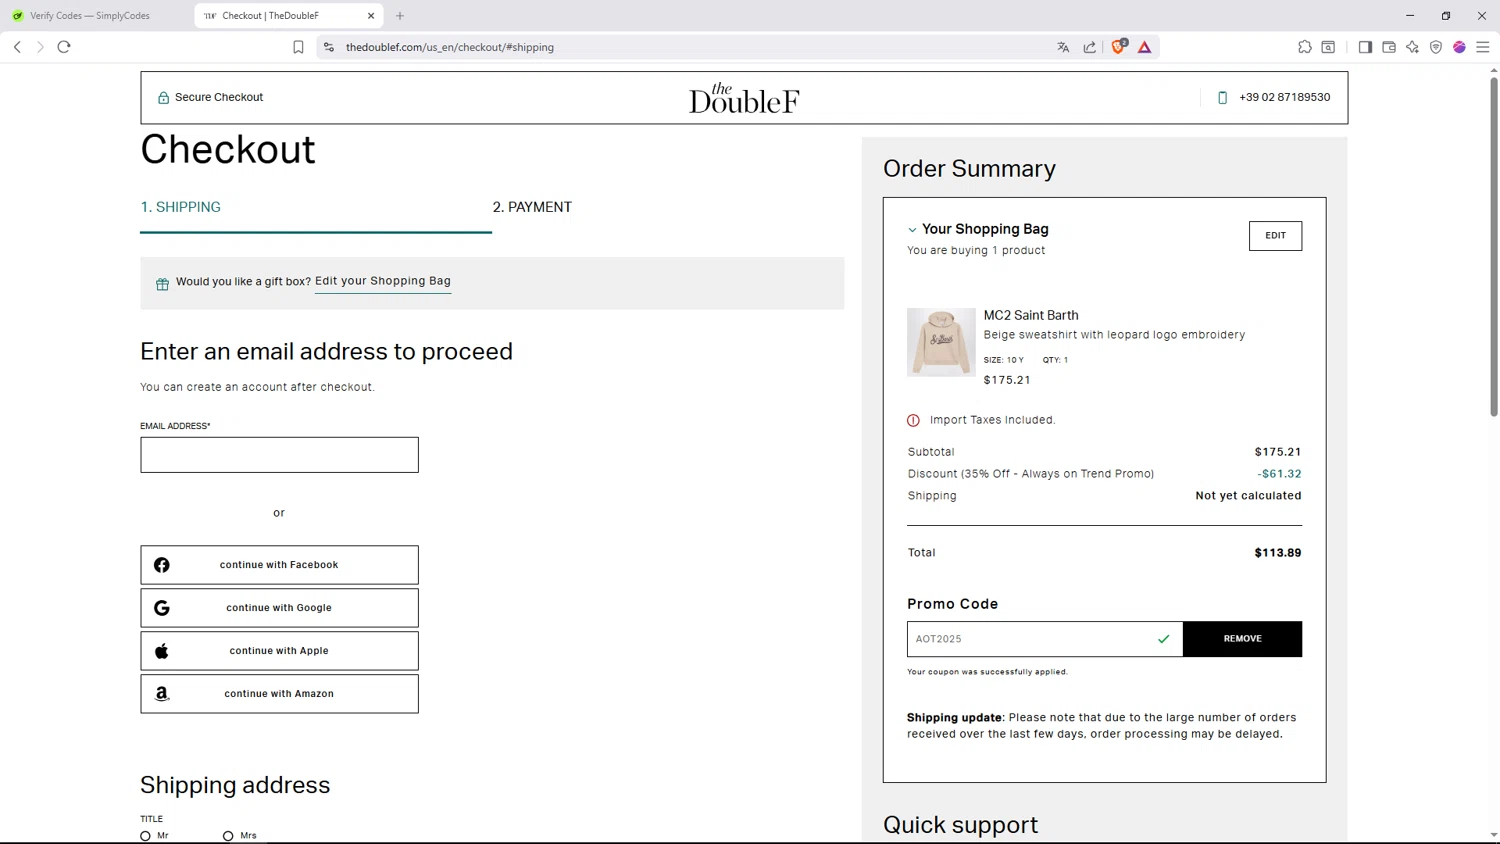
Task: Collapse Your Shopping Bag chevron
Action: coord(912,230)
